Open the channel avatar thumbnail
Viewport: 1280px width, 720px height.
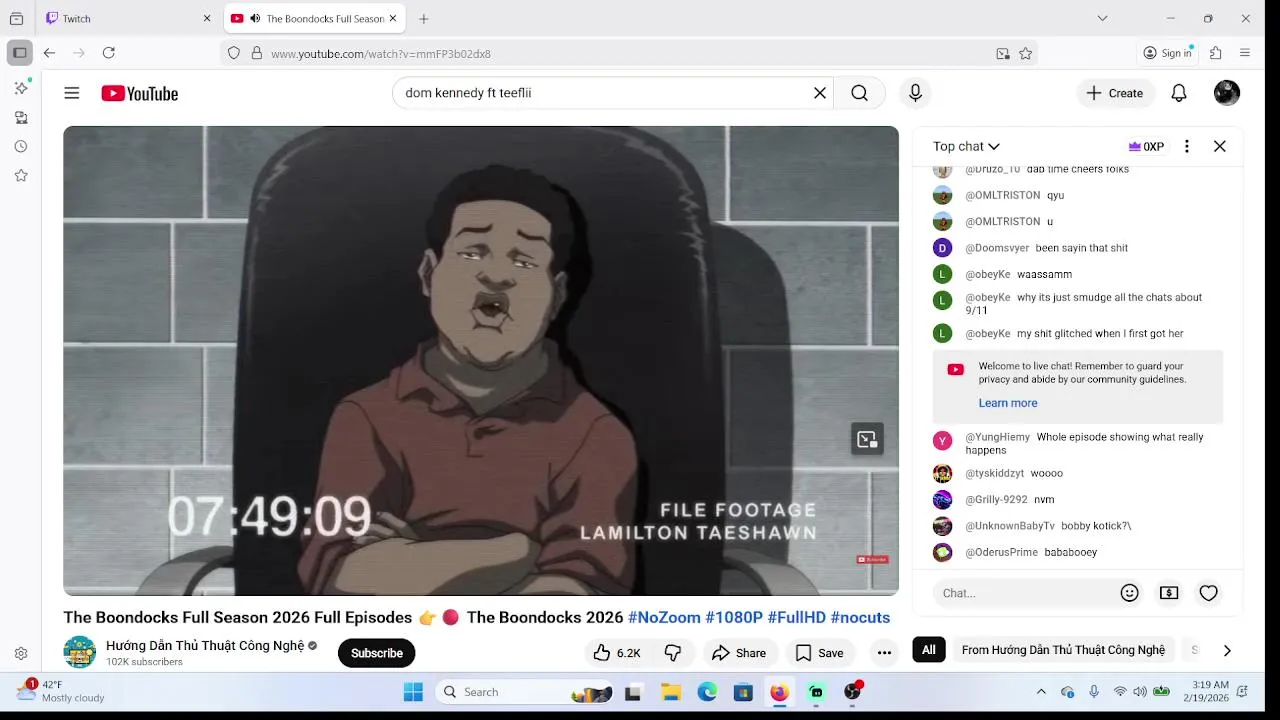[x=80, y=652]
